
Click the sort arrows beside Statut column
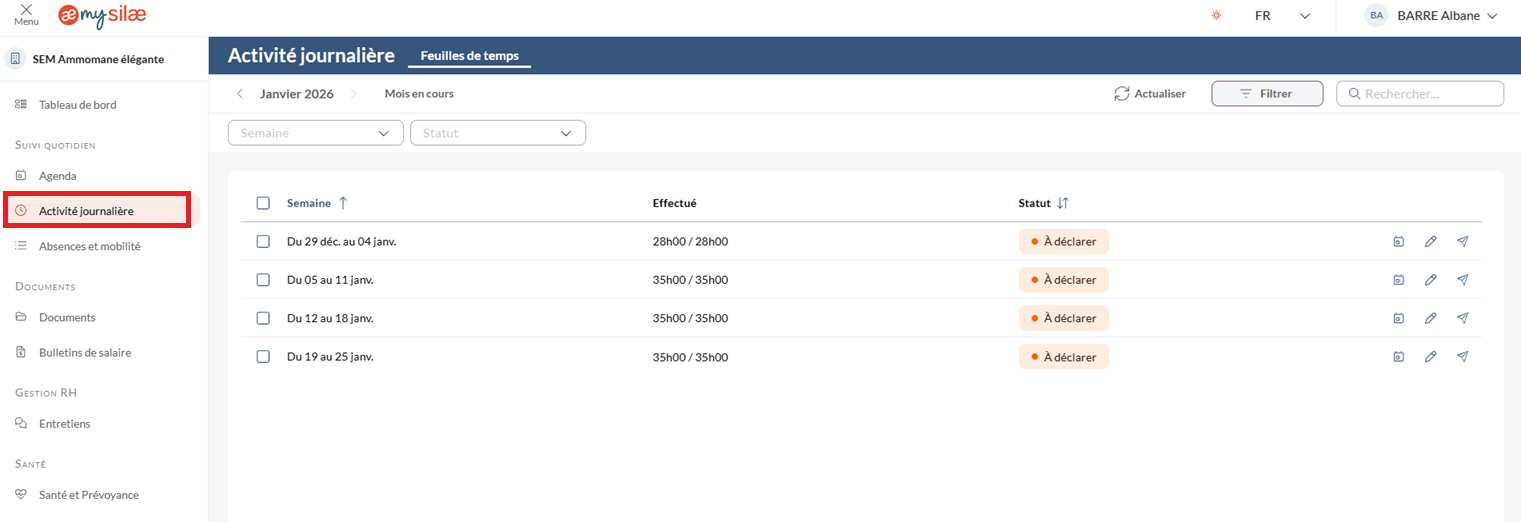(1063, 203)
